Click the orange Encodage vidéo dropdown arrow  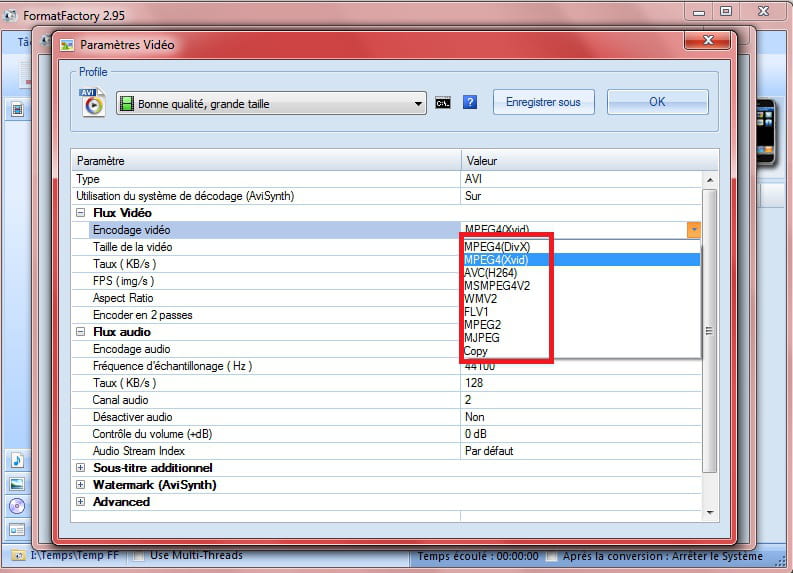(693, 230)
